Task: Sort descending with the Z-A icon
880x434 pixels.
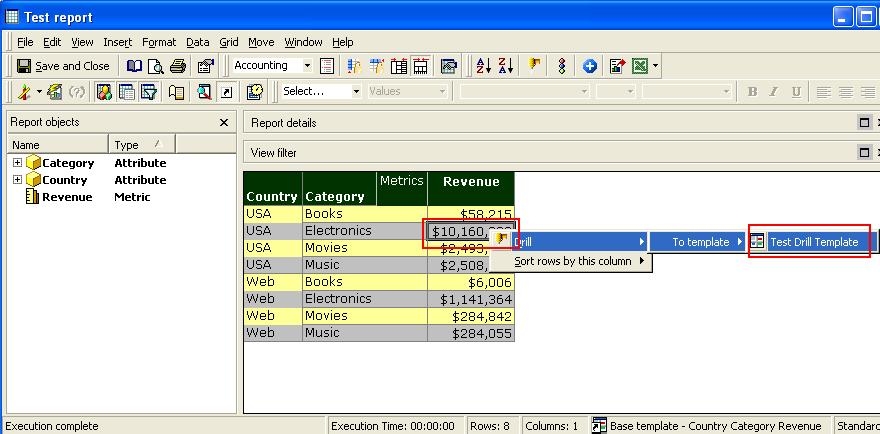Action: (x=506, y=66)
